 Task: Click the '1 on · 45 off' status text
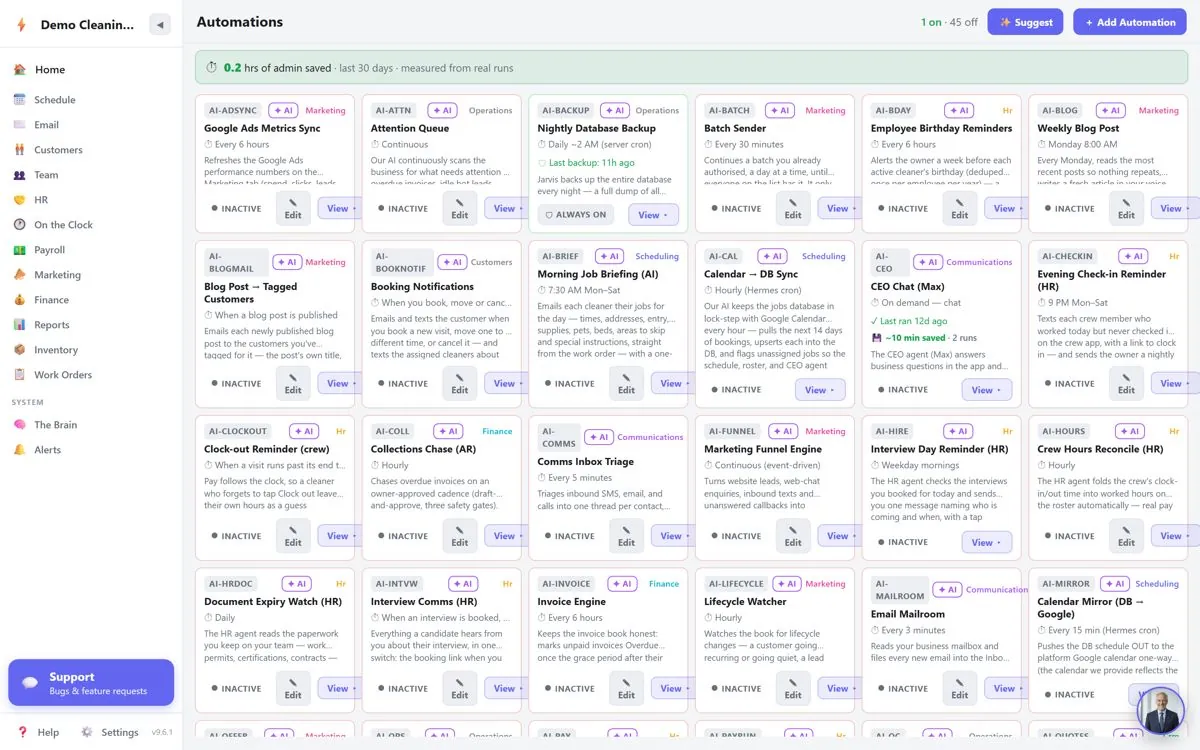click(949, 22)
